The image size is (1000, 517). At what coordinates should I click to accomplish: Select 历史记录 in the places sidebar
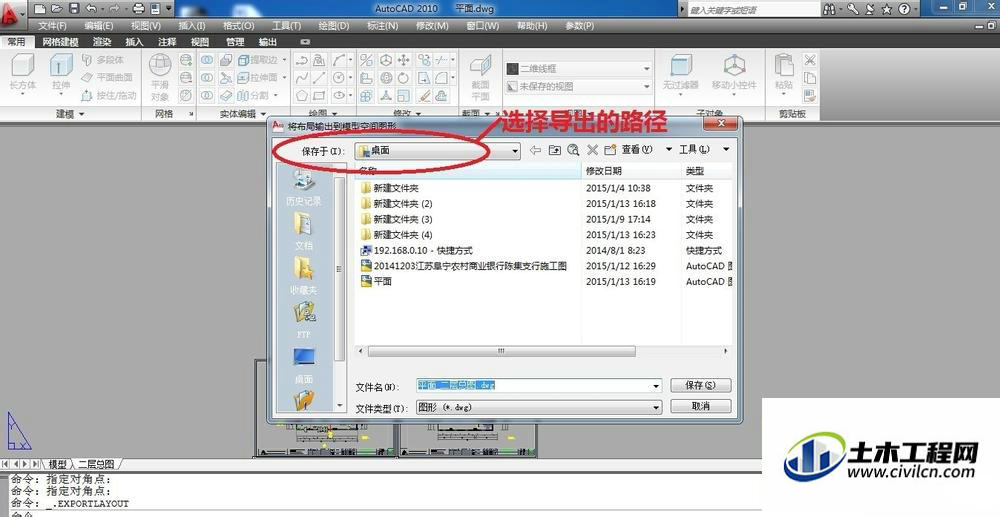[304, 187]
